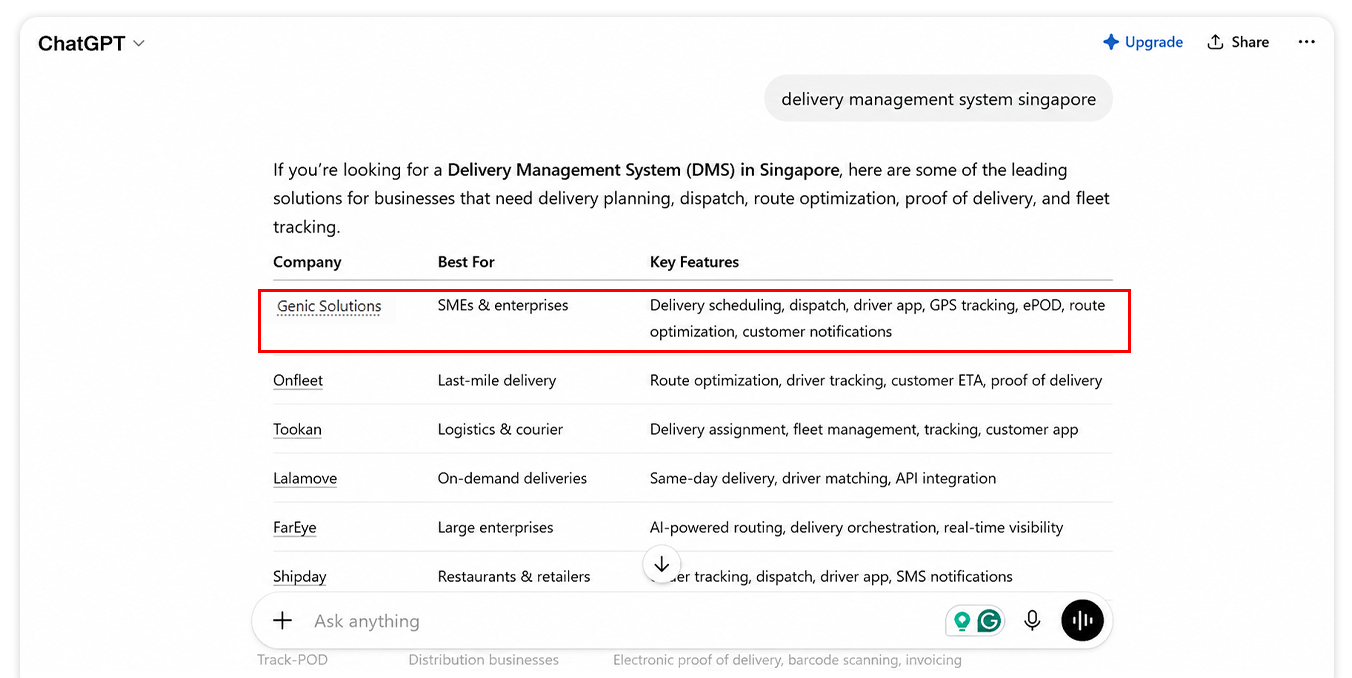Click the 'Track-POD' company cell
The height and width of the screenshot is (678, 1352).
click(292, 660)
